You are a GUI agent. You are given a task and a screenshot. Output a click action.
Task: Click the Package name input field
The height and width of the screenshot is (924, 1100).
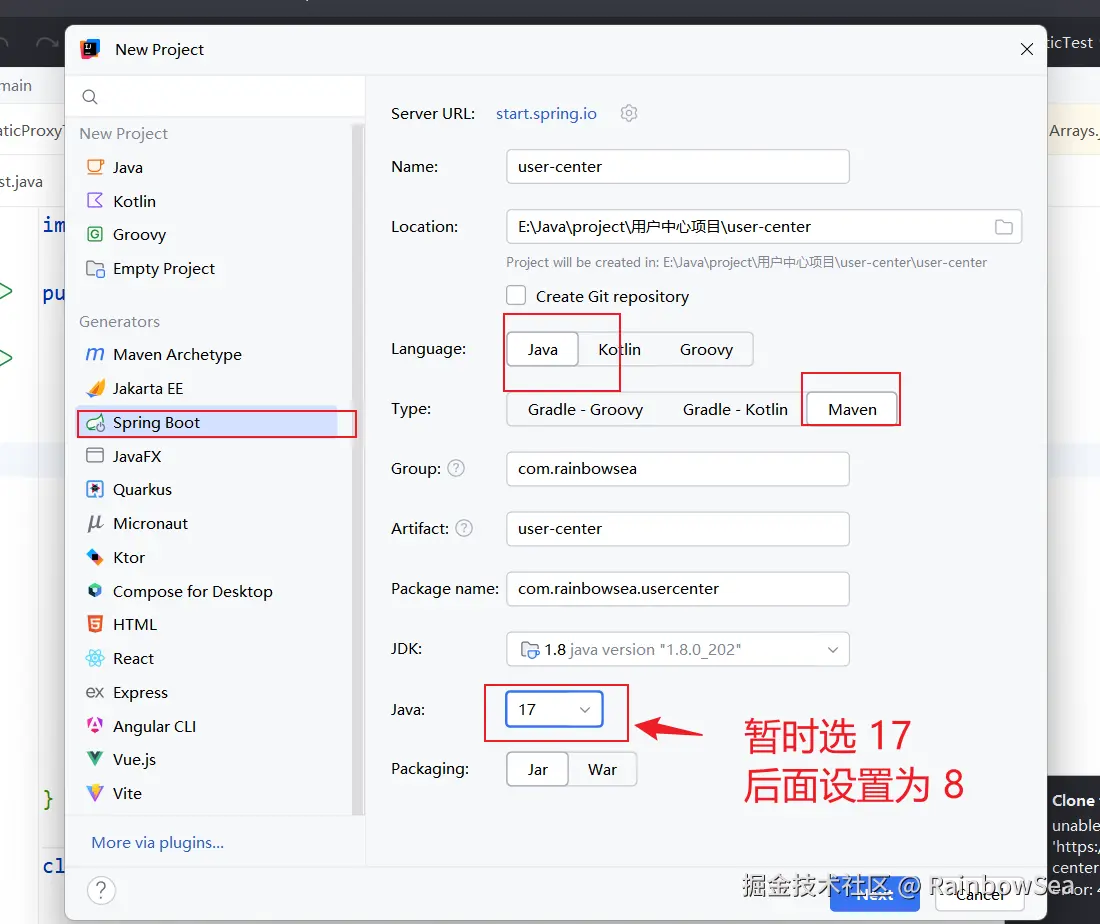pyautogui.click(x=678, y=589)
